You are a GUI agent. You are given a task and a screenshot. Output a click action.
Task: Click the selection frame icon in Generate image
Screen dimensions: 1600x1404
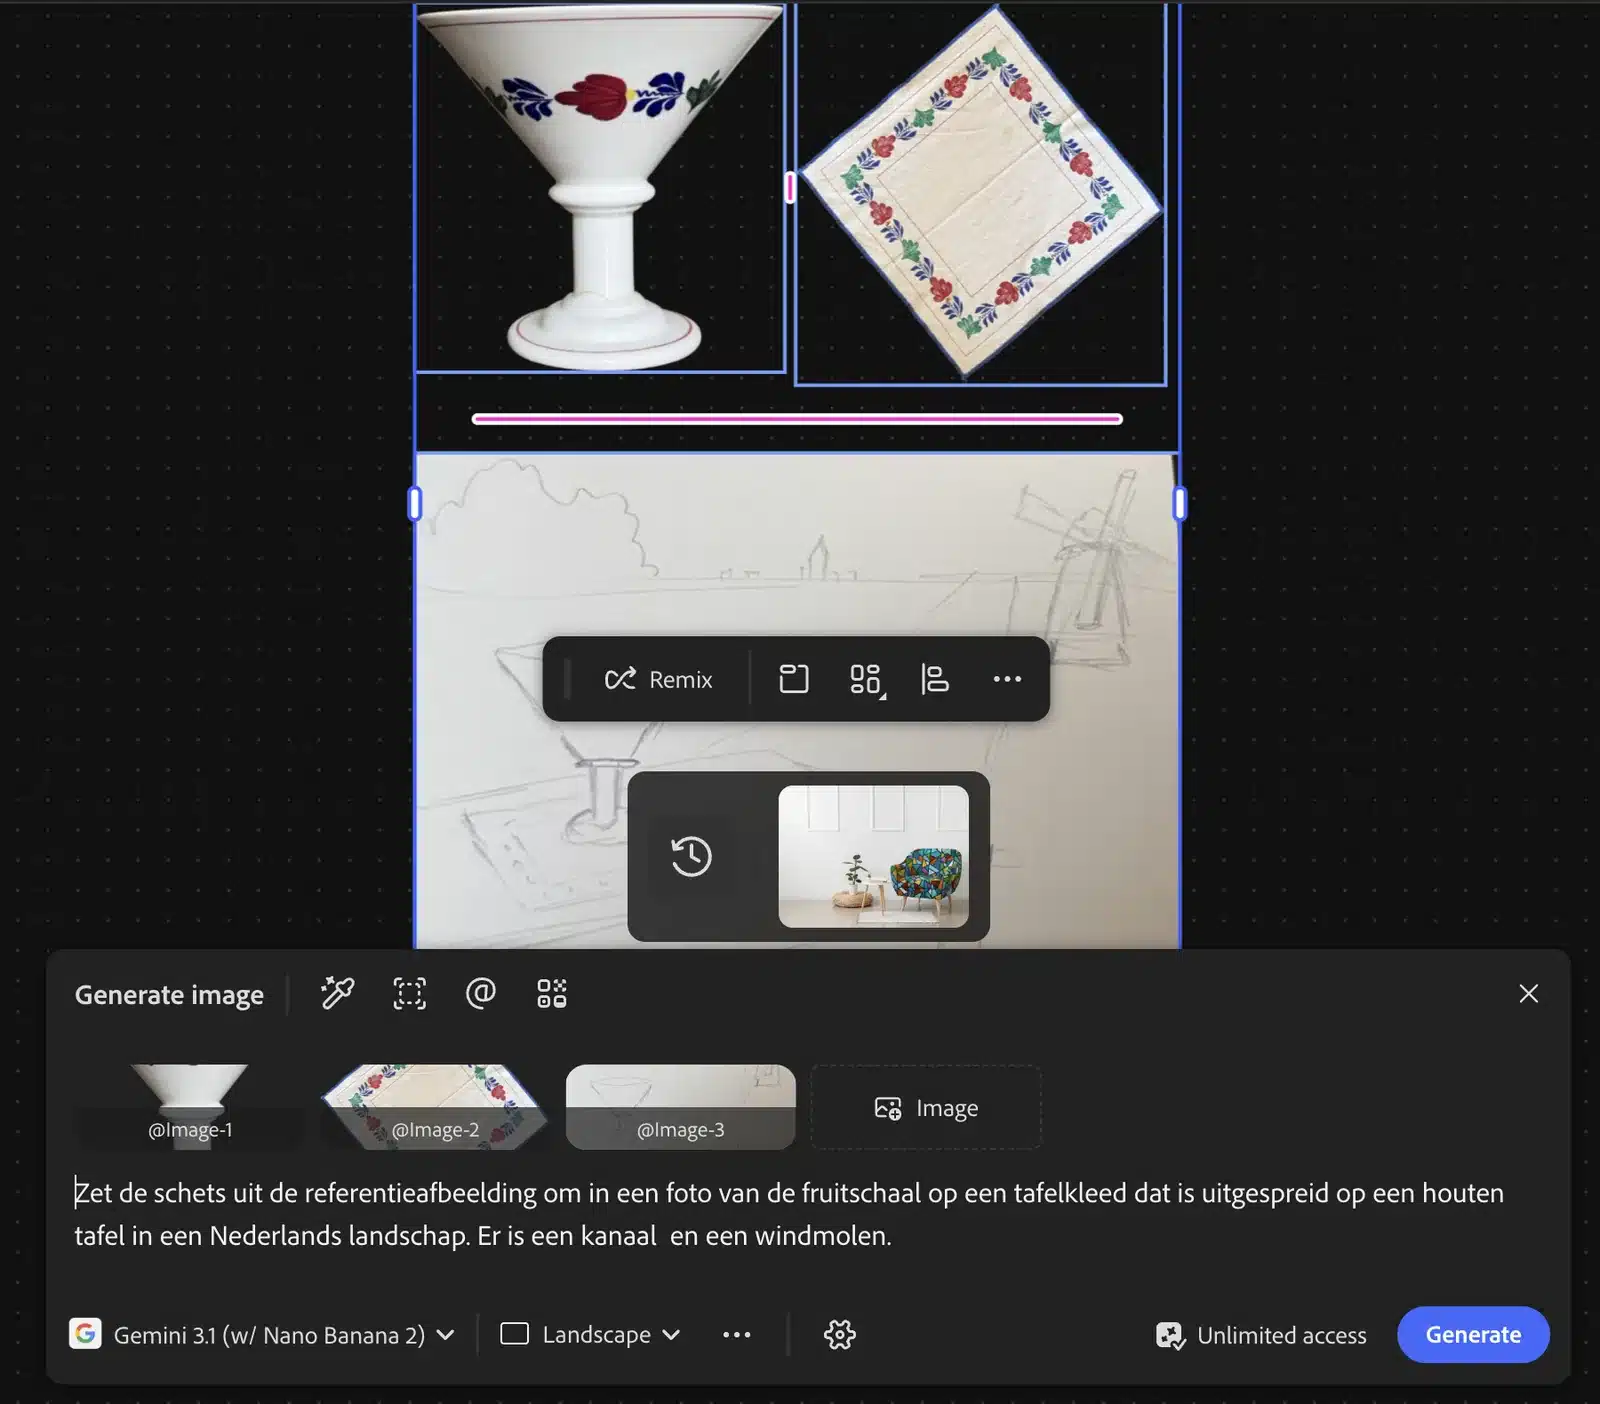click(409, 993)
